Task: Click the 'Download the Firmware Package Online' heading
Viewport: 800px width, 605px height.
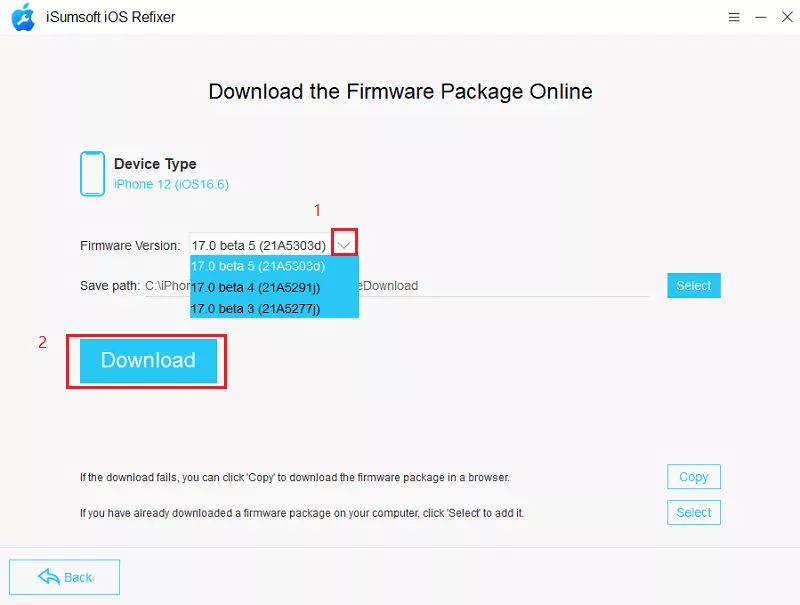Action: pos(401,92)
